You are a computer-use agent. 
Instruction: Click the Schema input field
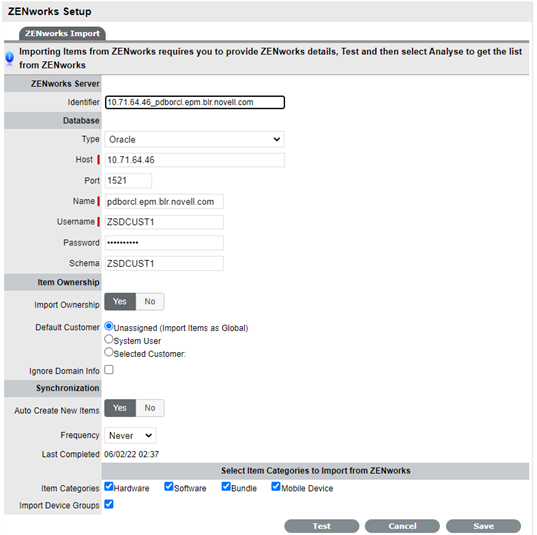164,263
